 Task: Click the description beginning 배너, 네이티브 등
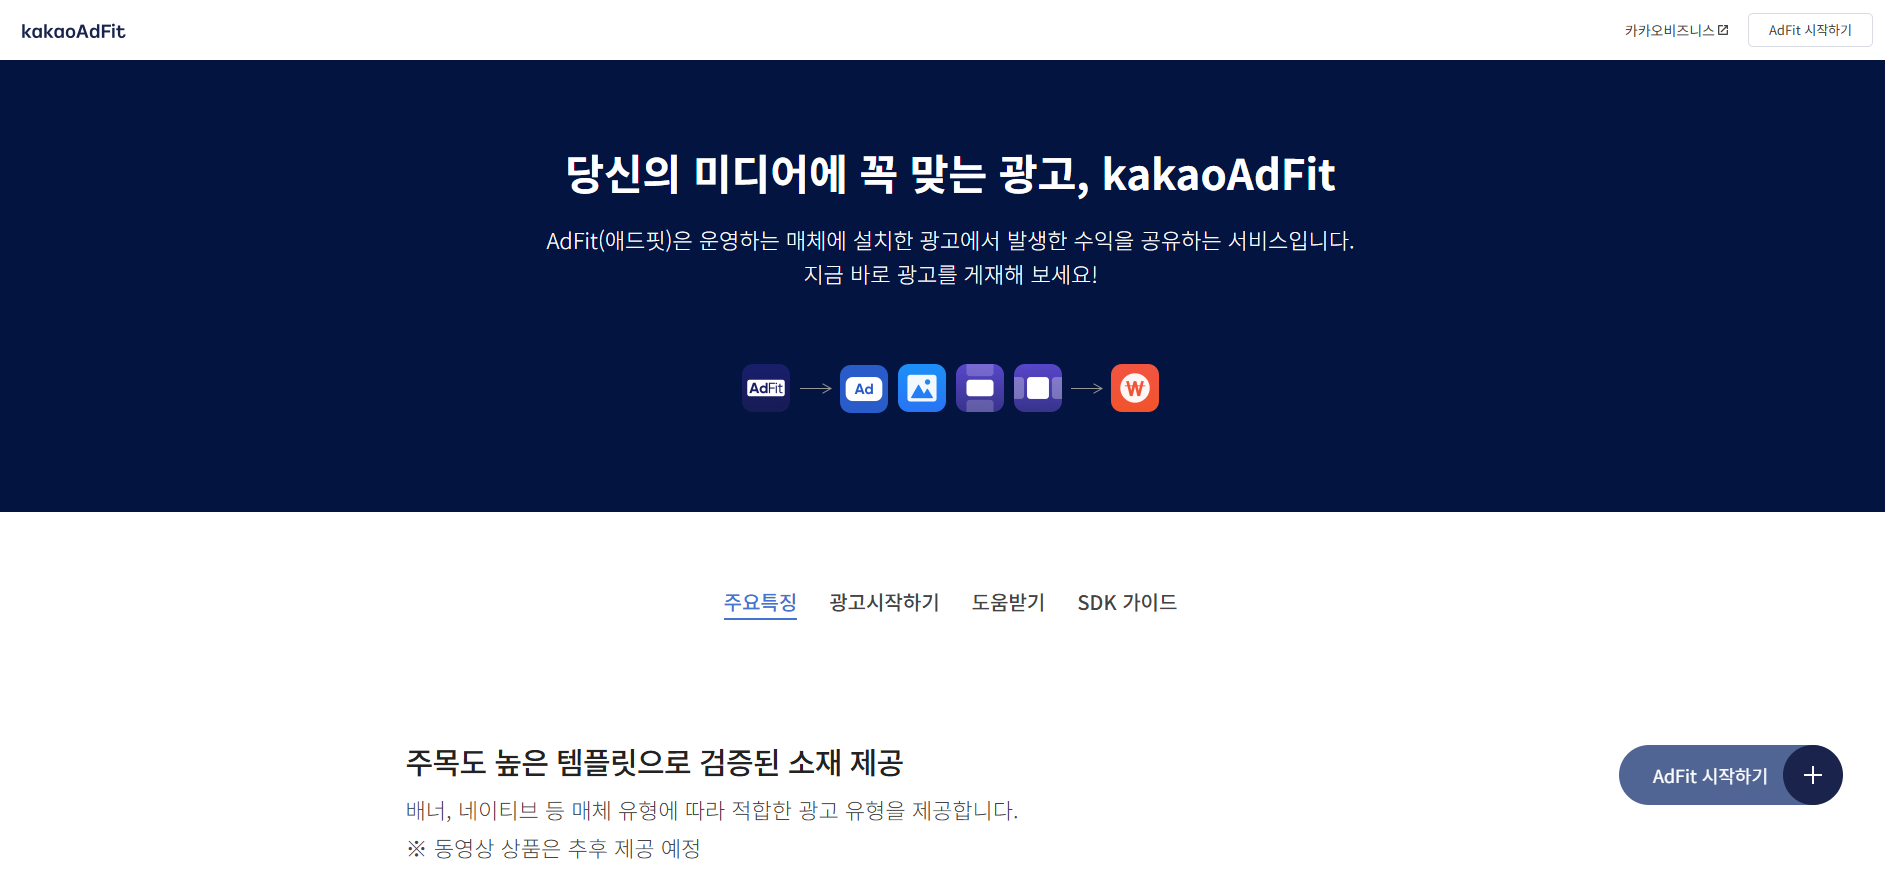coord(712,810)
